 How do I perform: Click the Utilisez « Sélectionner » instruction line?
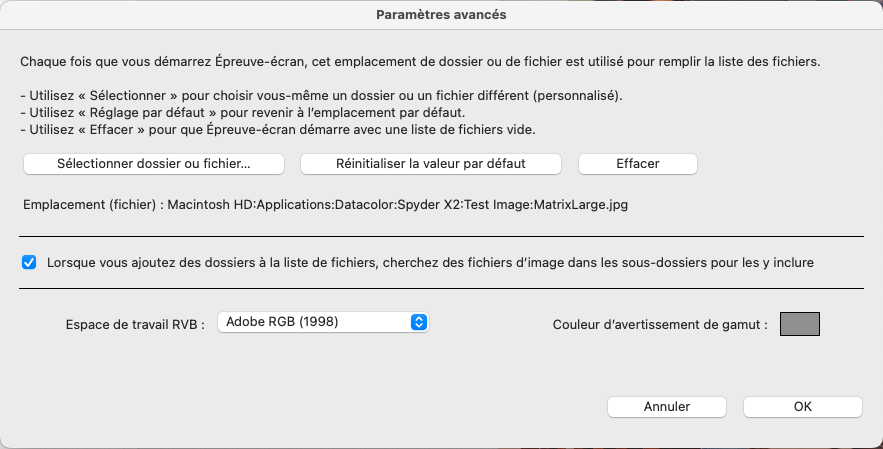[322, 96]
